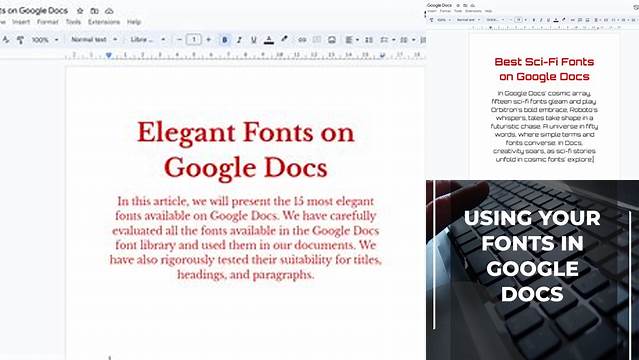639x360 pixels.
Task: Click the Add comment icon
Action: click(x=317, y=40)
